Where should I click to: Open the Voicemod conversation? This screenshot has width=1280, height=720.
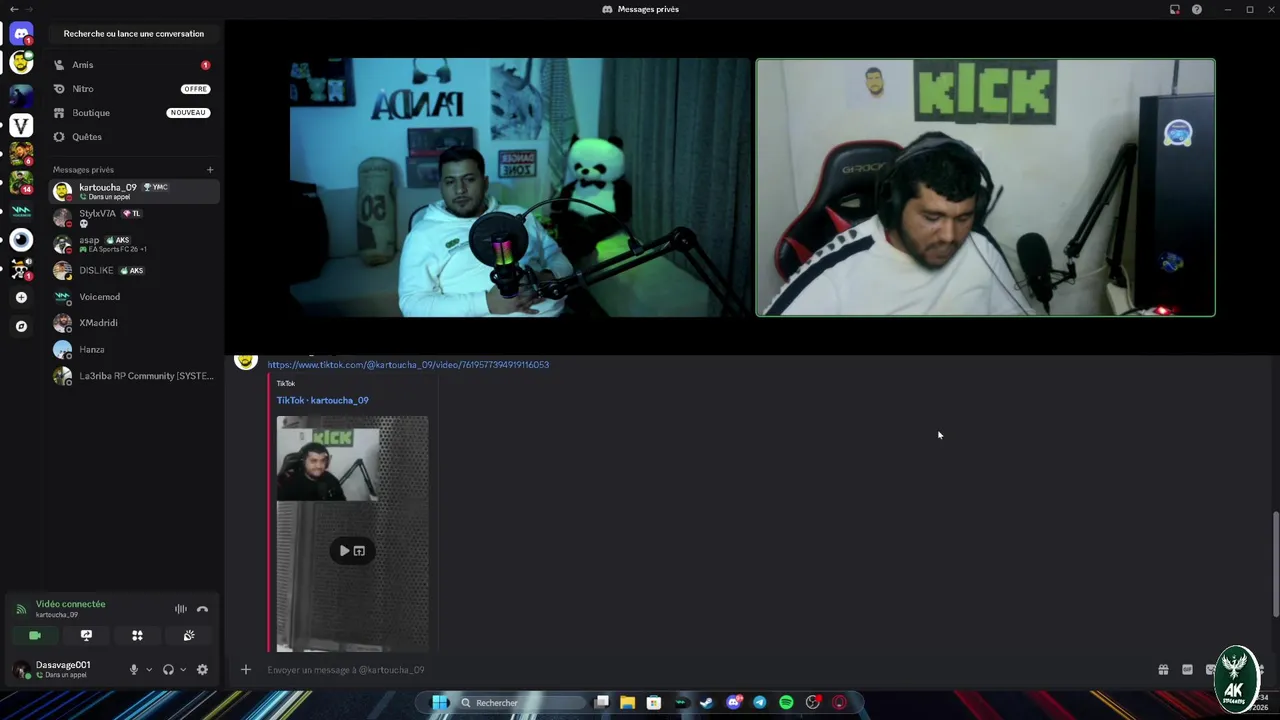133,297
